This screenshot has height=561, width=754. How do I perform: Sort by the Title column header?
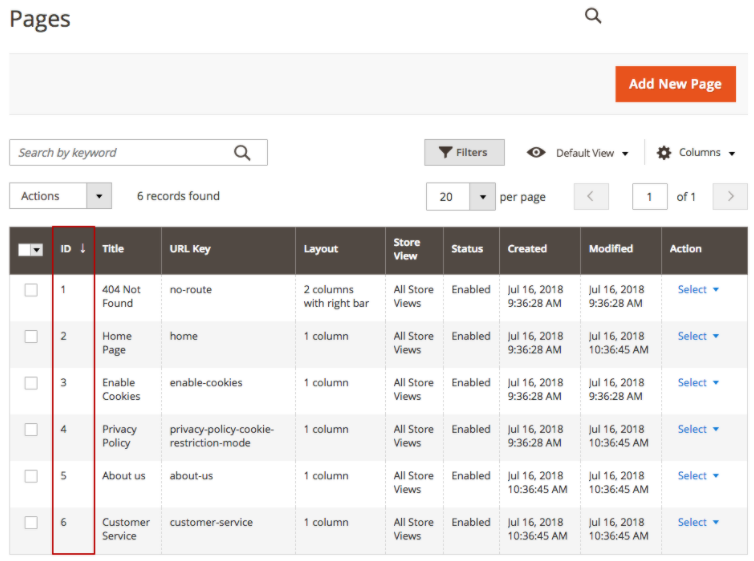point(113,249)
